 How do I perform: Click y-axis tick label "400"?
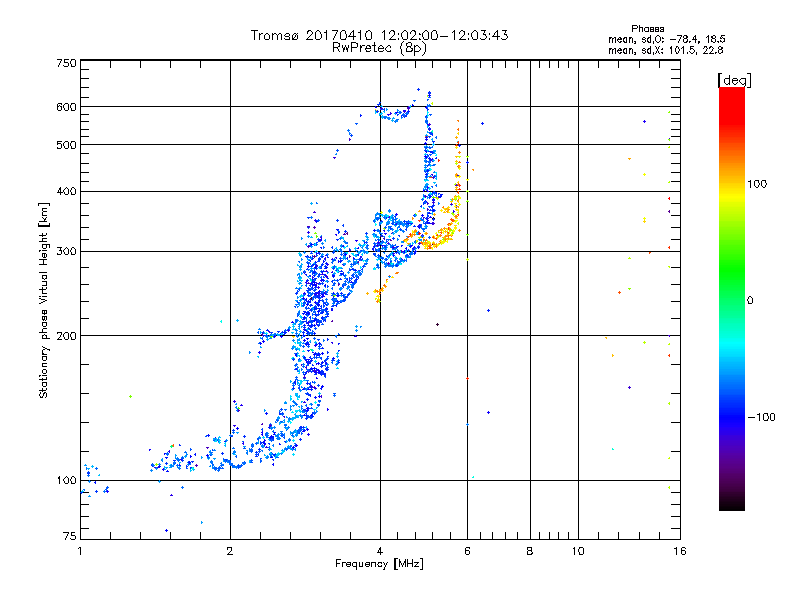[66, 192]
